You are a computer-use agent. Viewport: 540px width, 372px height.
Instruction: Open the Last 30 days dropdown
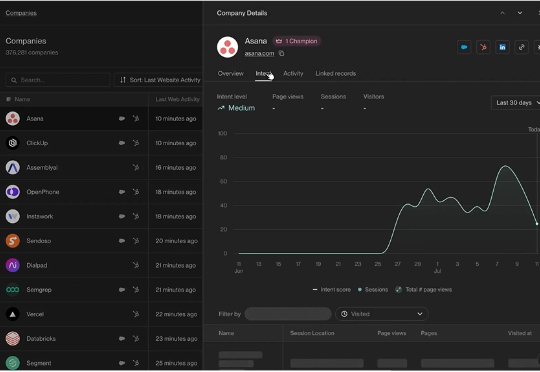click(516, 103)
